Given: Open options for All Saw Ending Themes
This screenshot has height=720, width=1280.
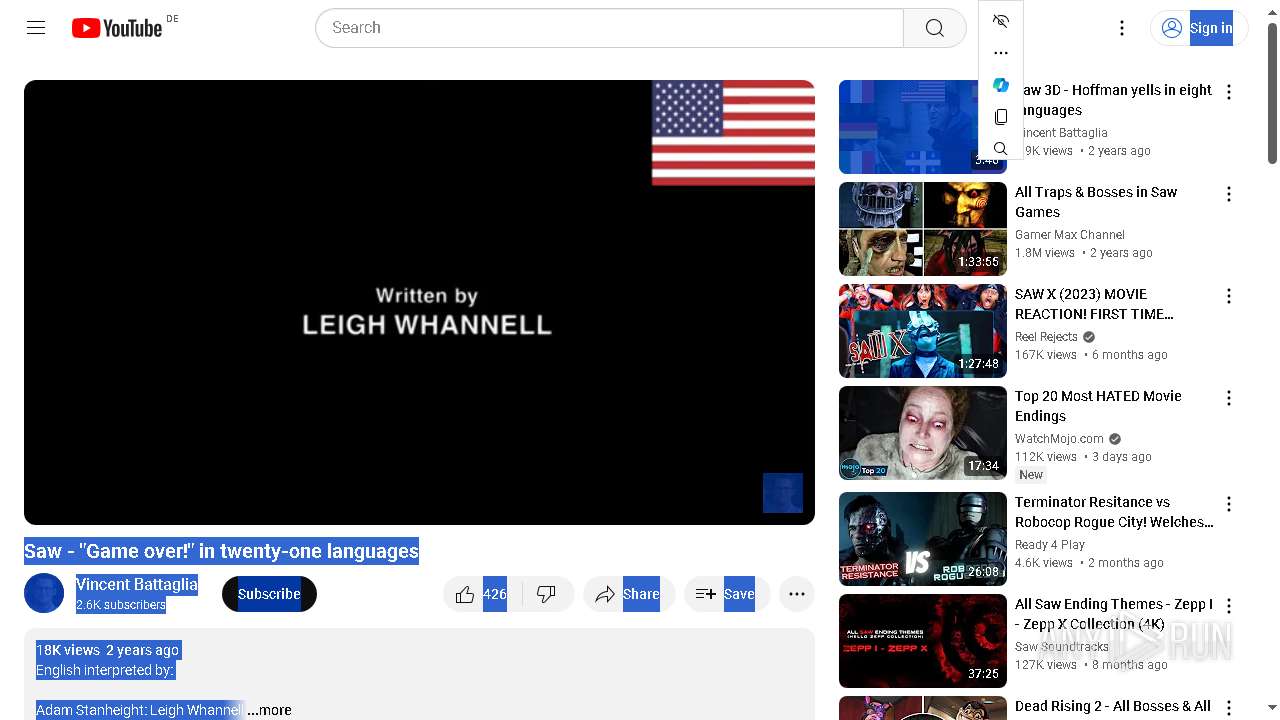Looking at the screenshot, I should coord(1229,606).
